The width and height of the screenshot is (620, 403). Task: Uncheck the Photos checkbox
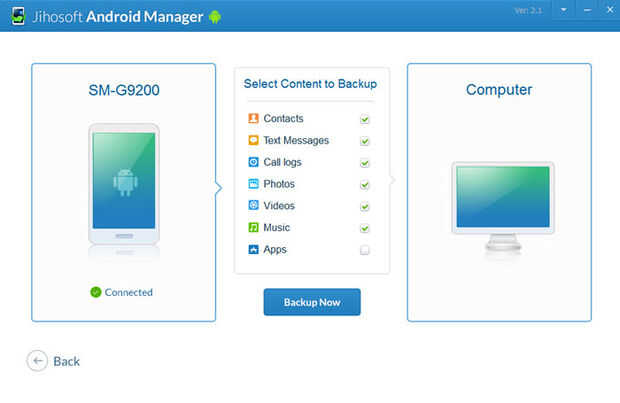point(365,184)
